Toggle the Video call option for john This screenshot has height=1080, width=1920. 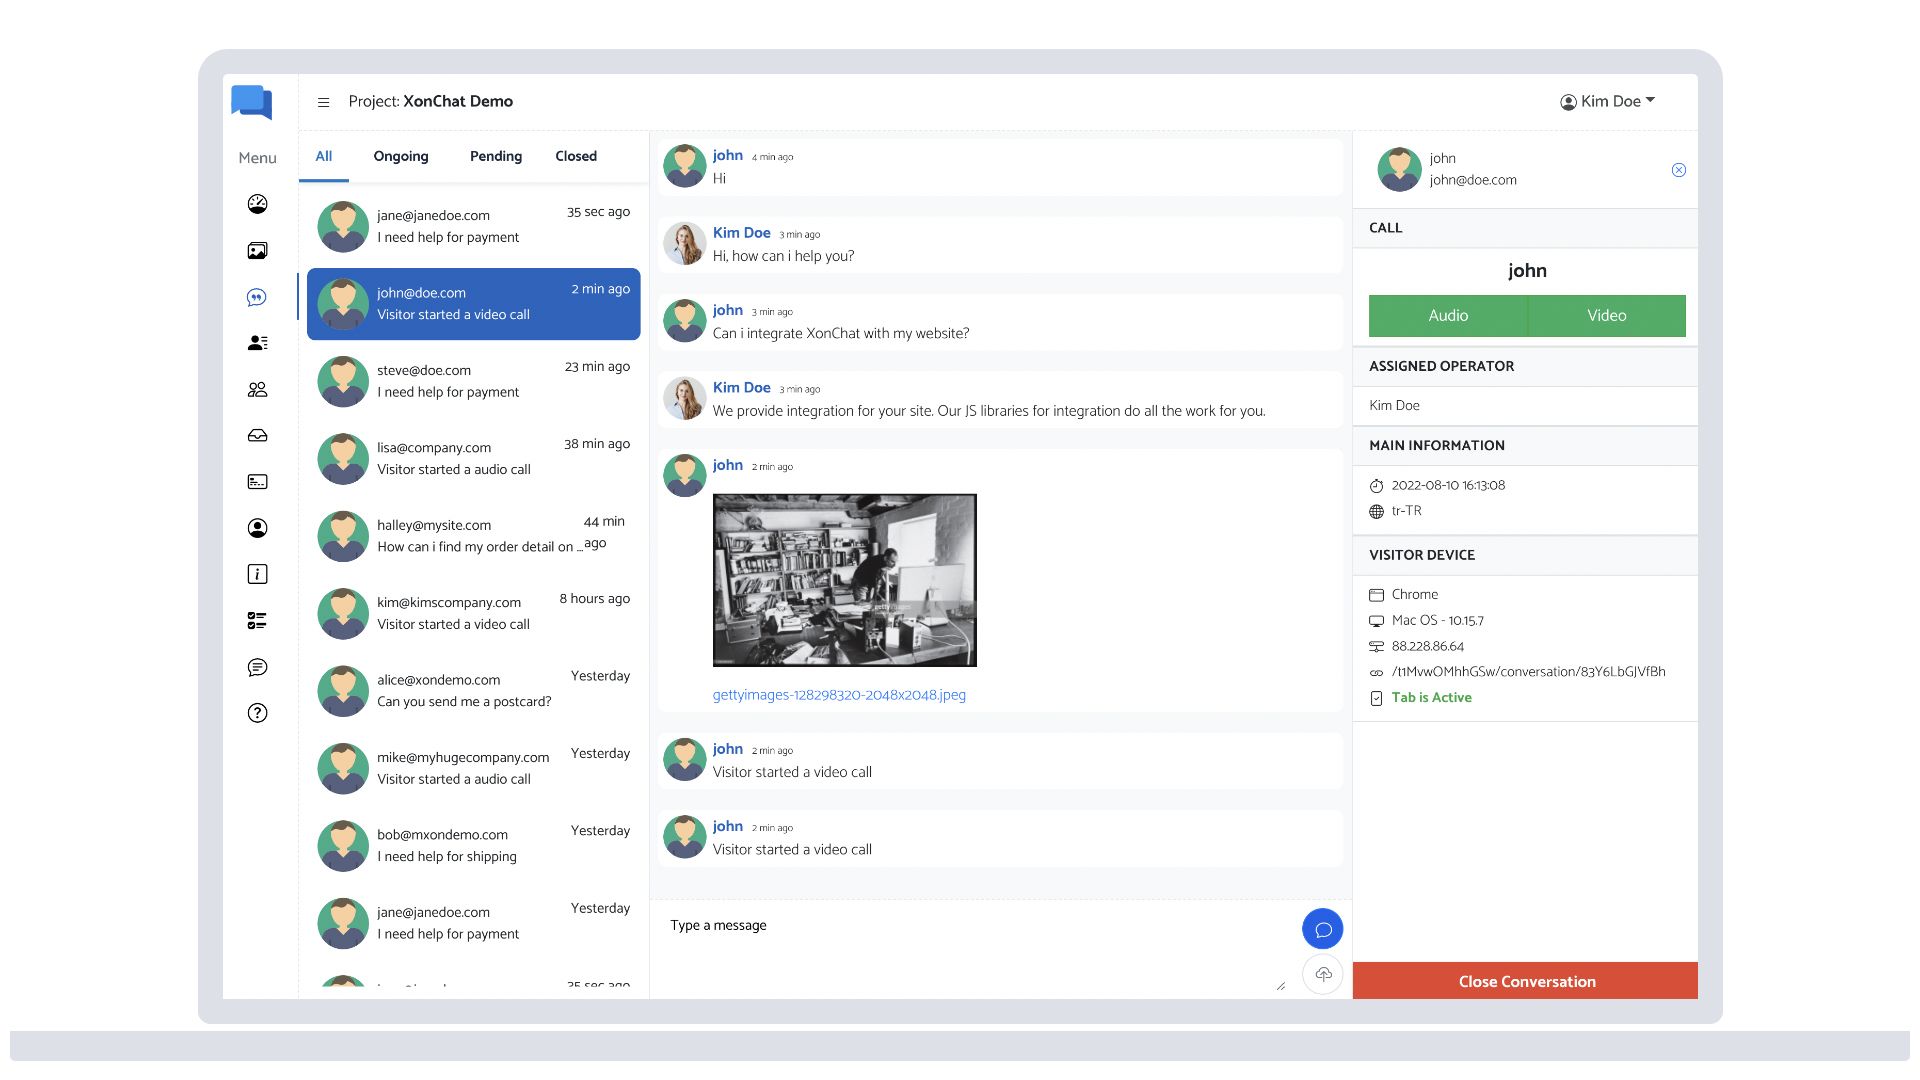coord(1606,315)
